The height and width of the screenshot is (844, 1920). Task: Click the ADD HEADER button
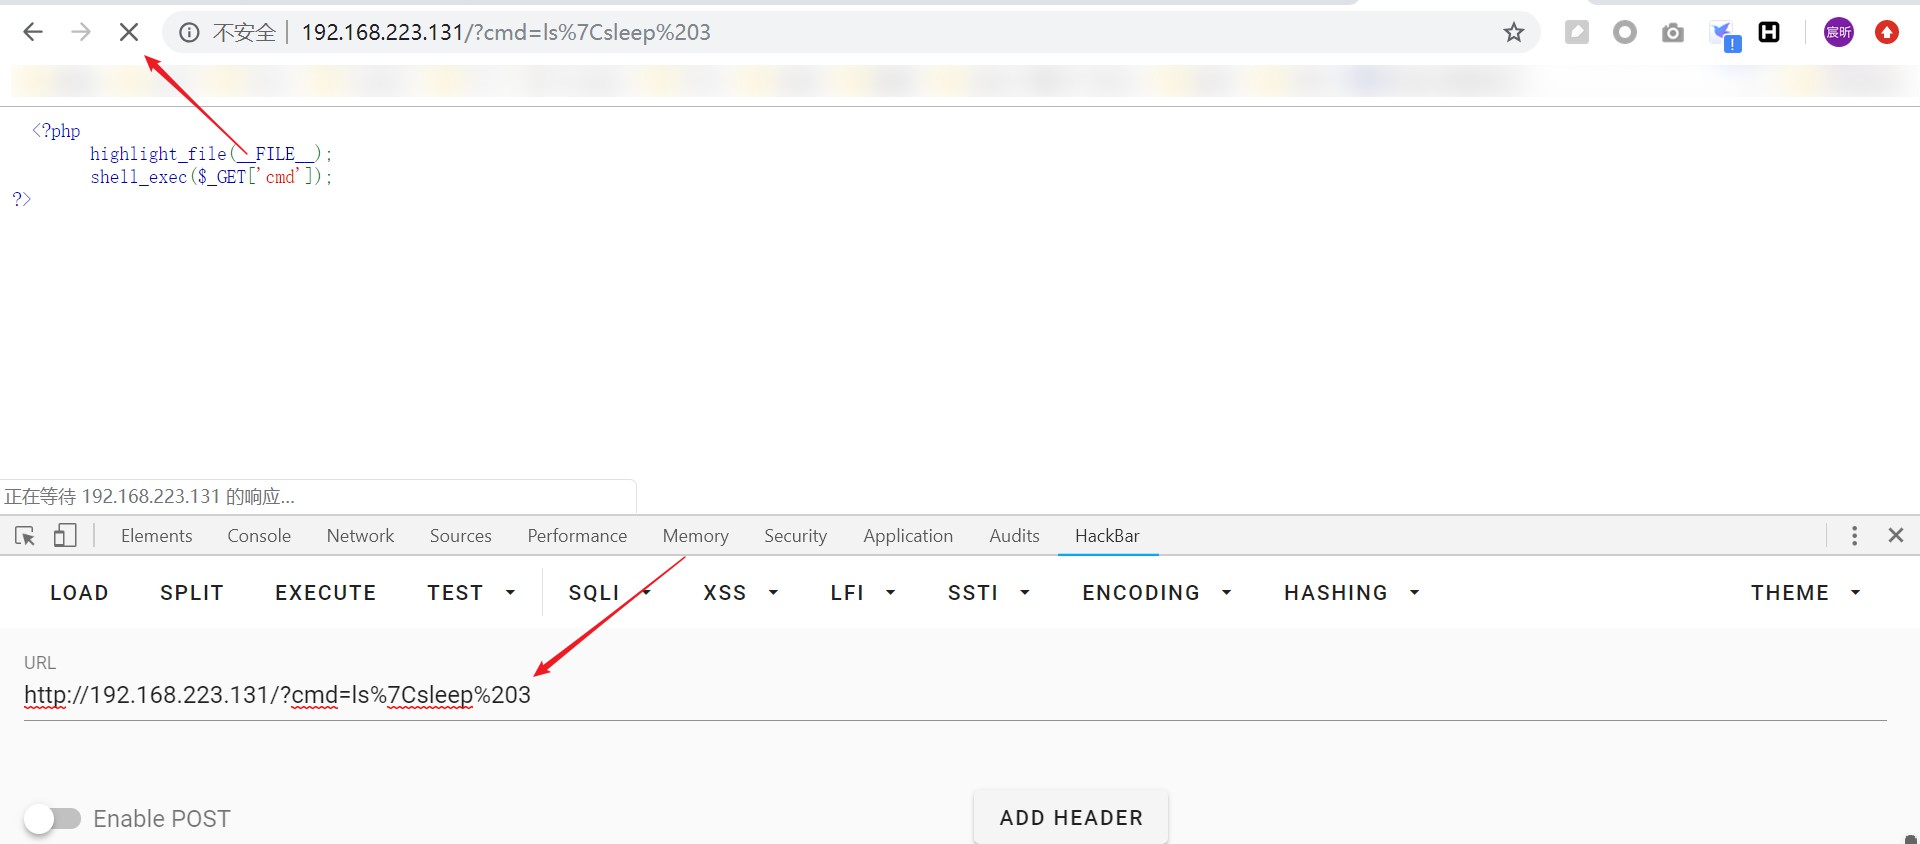click(1071, 818)
